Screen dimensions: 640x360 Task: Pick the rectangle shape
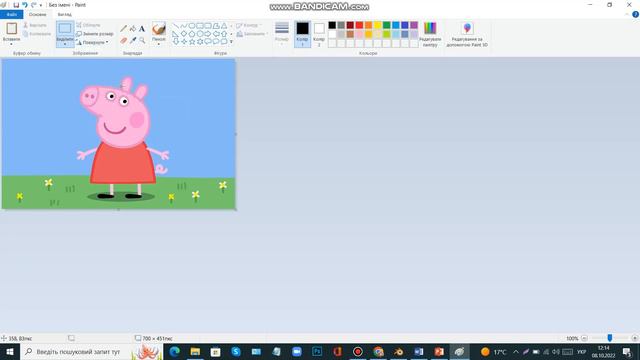click(x=200, y=26)
